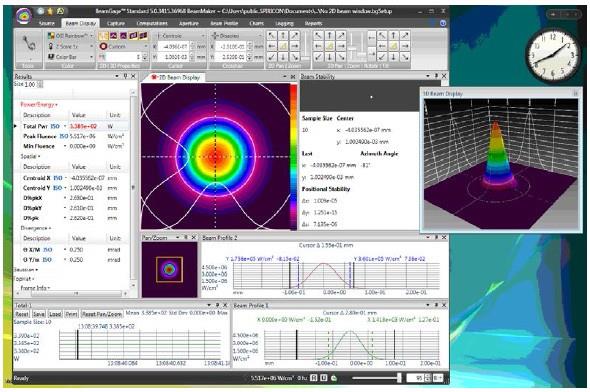Screen dimensions: 590x392
Task: Toggle ISO marker on Total Pwr row
Action: 55,126
